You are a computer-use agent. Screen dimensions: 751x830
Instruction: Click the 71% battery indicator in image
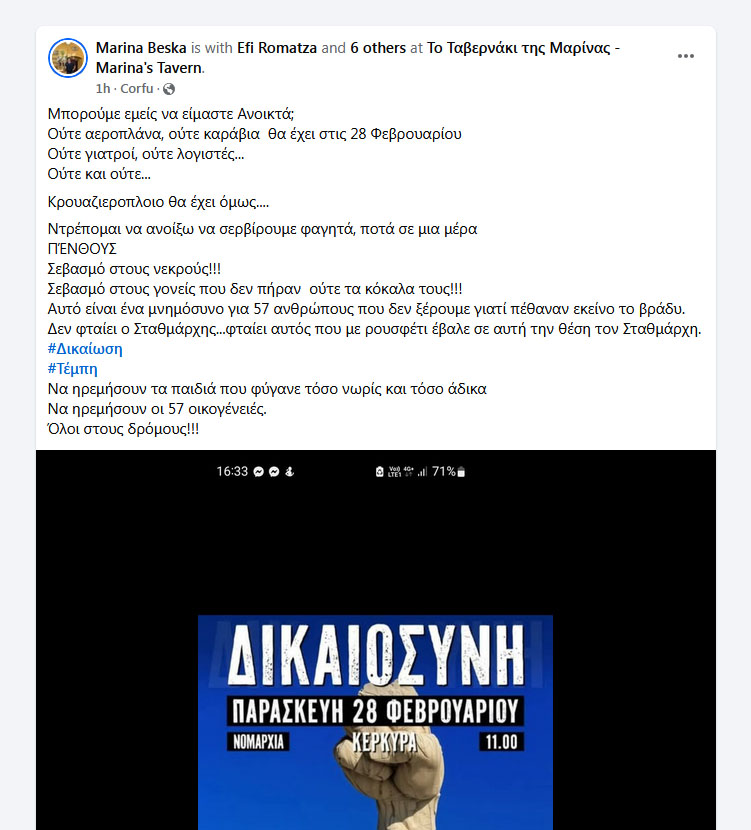click(x=448, y=471)
